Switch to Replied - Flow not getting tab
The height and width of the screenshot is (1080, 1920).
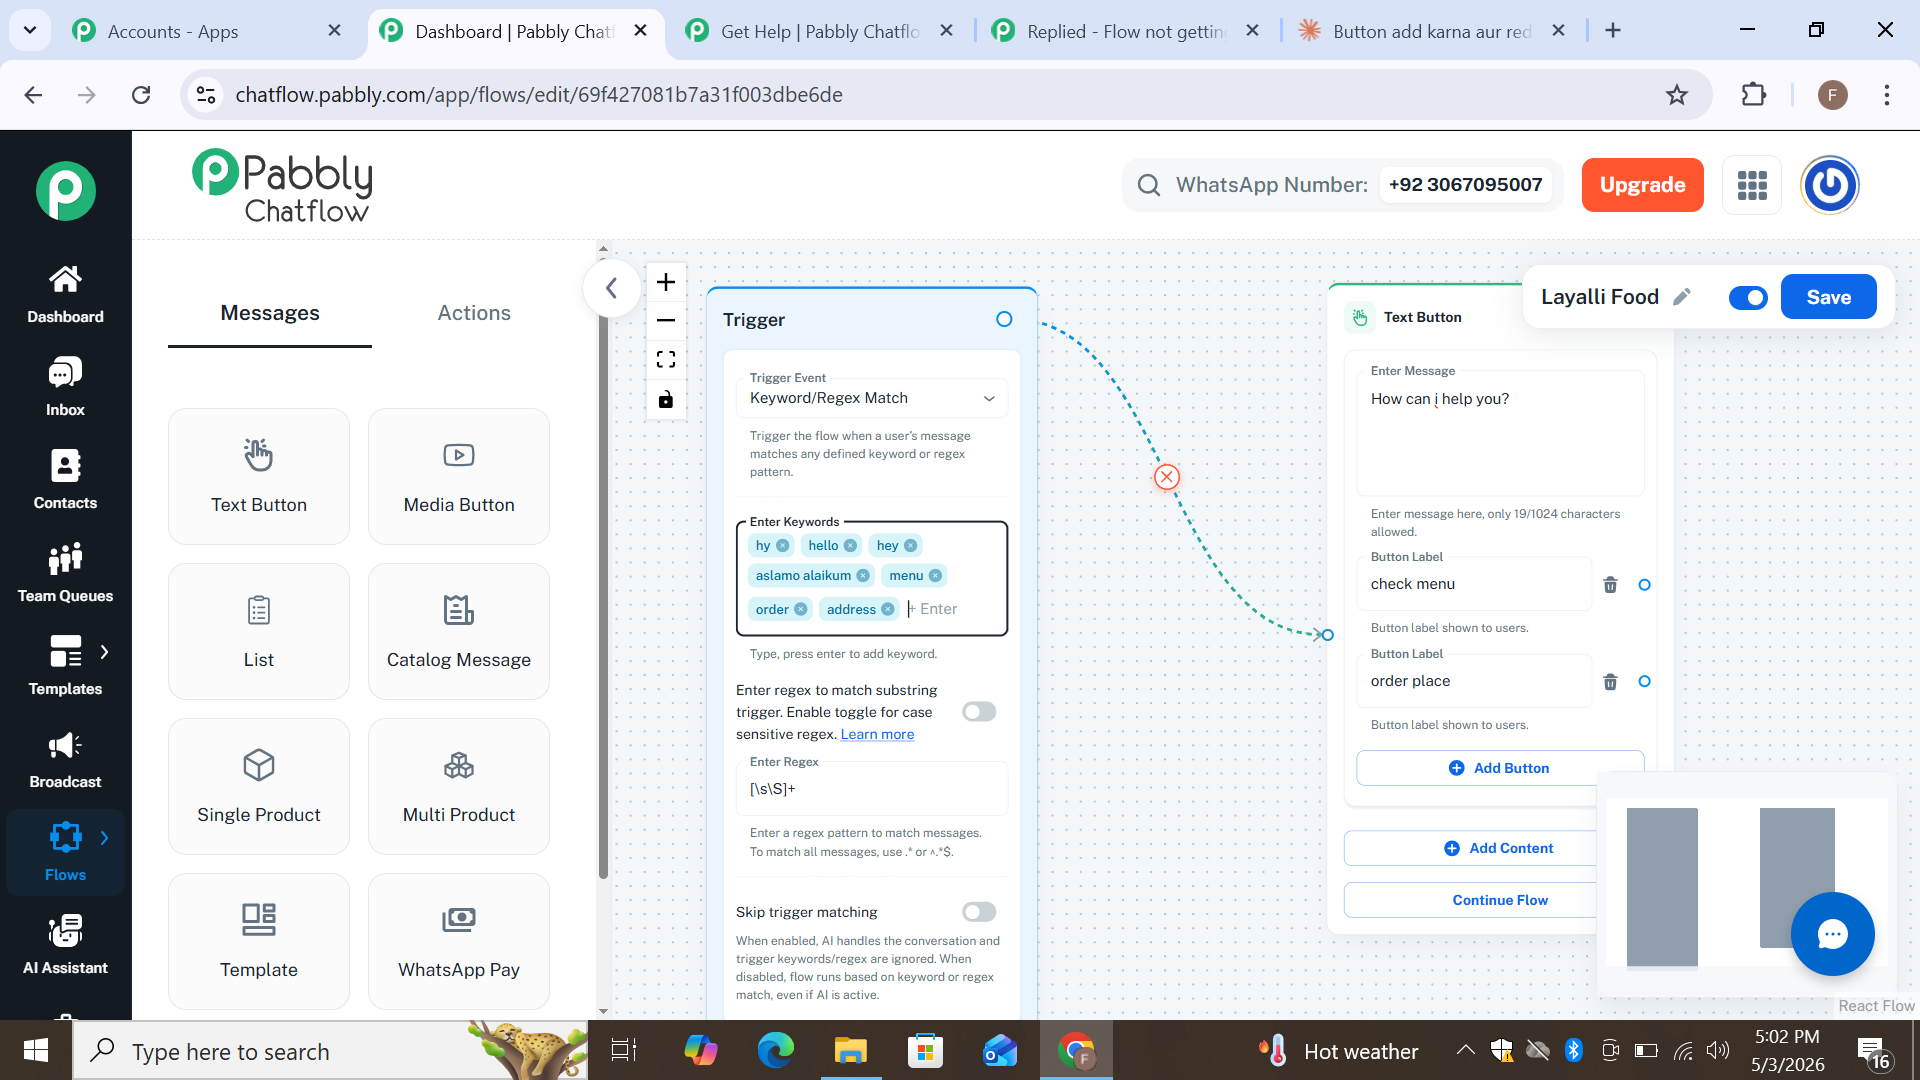pyautogui.click(x=1126, y=31)
